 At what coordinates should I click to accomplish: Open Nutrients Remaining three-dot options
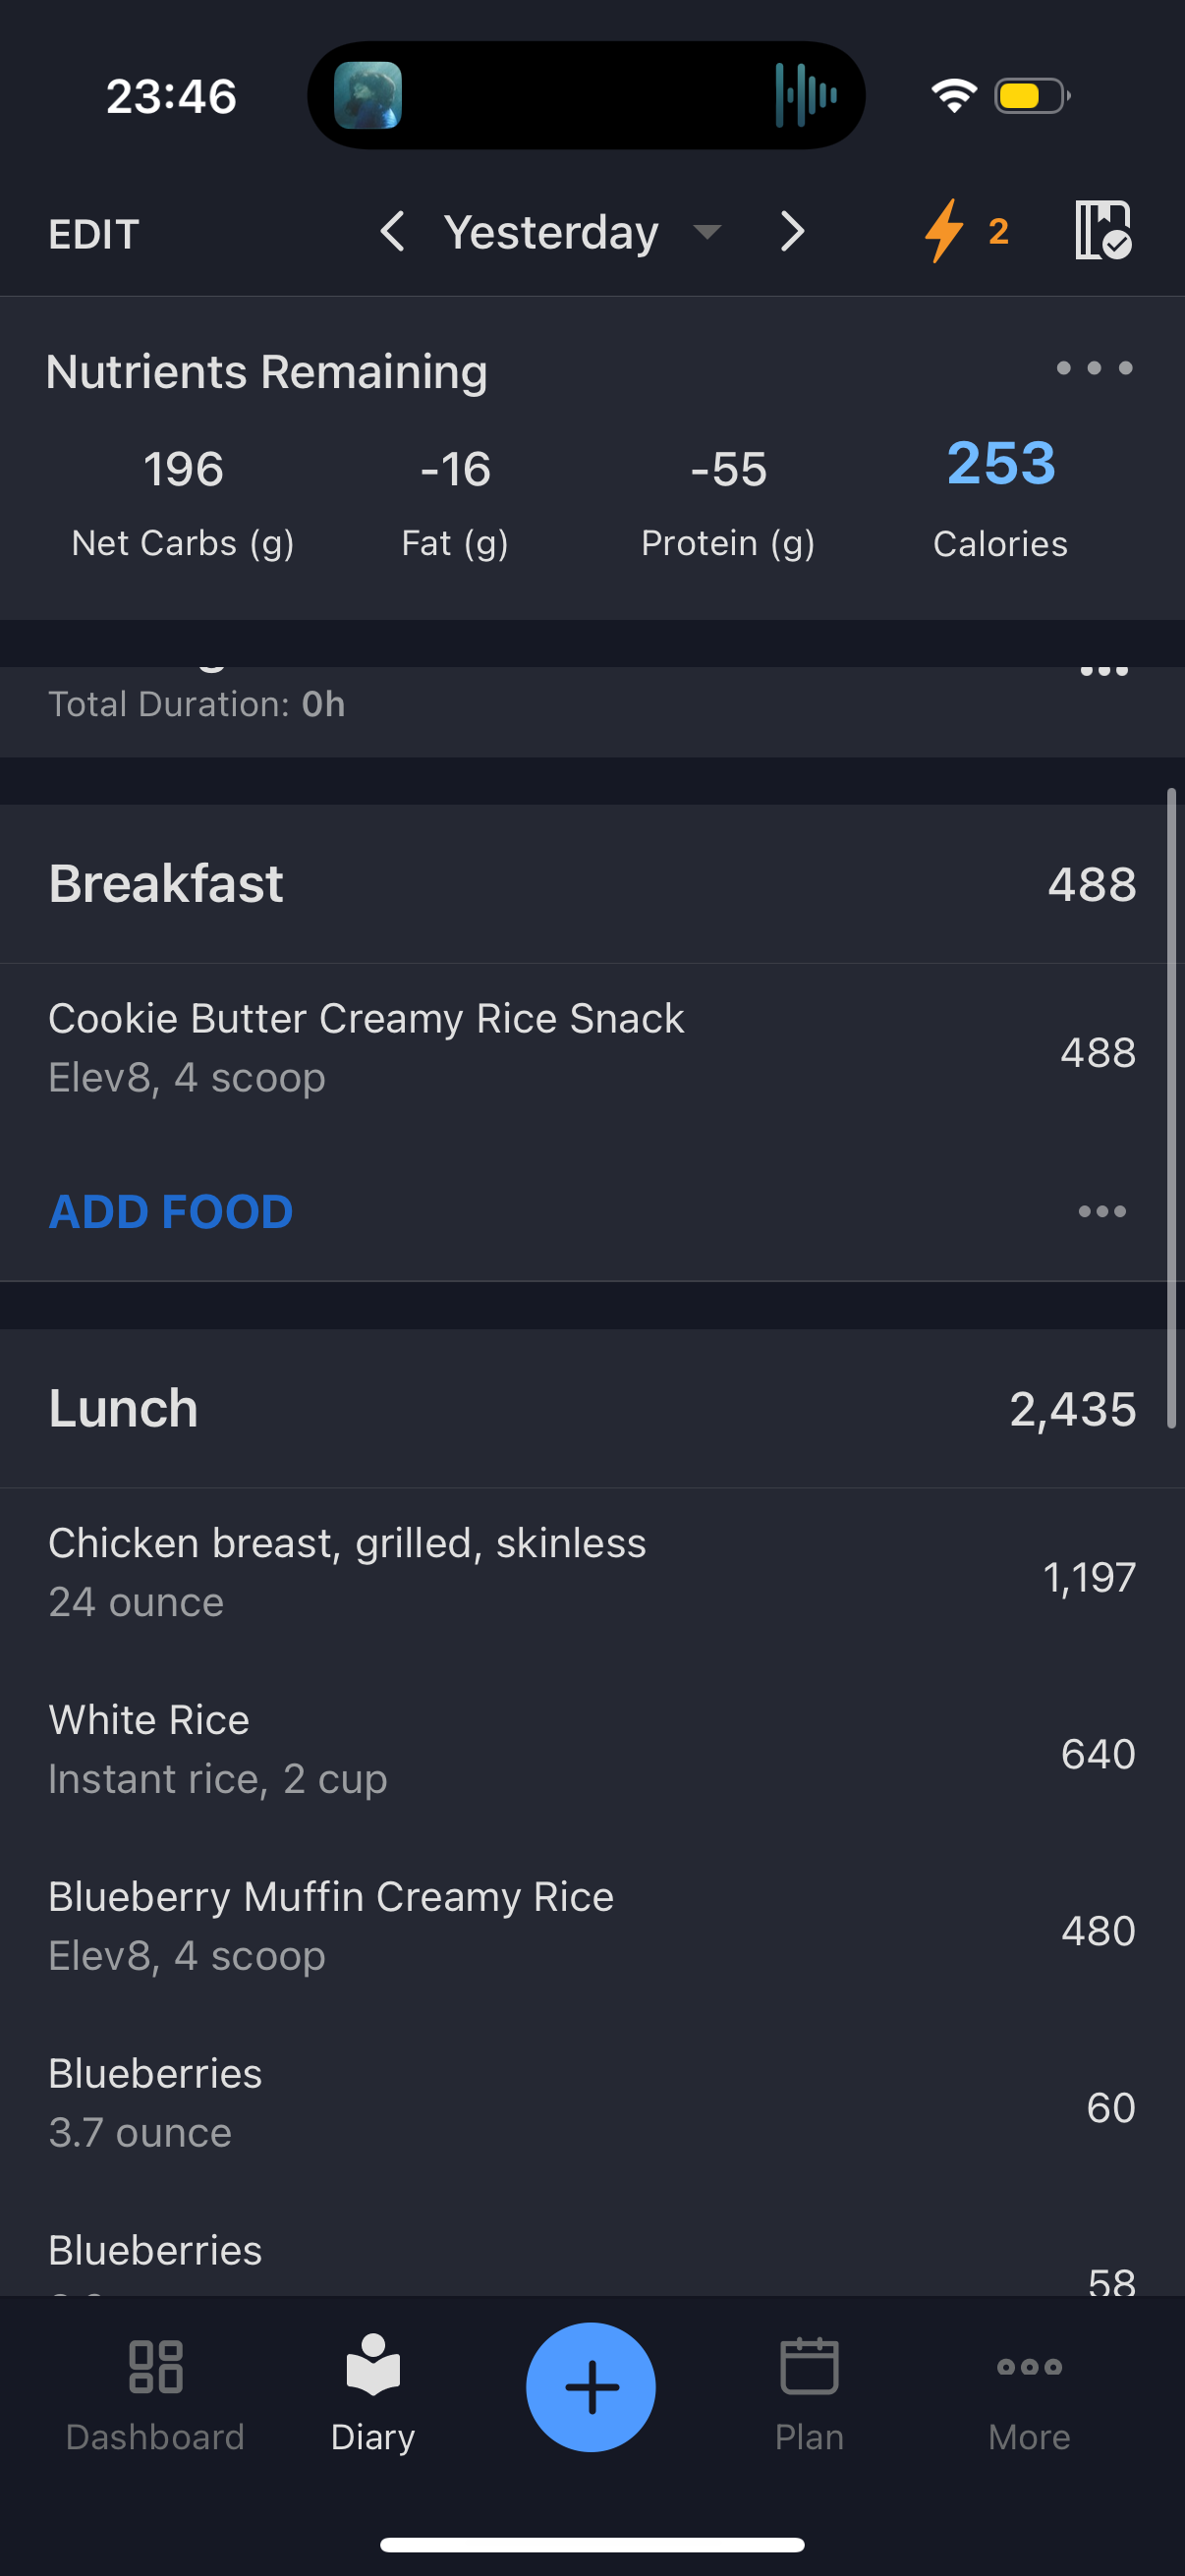coord(1094,368)
